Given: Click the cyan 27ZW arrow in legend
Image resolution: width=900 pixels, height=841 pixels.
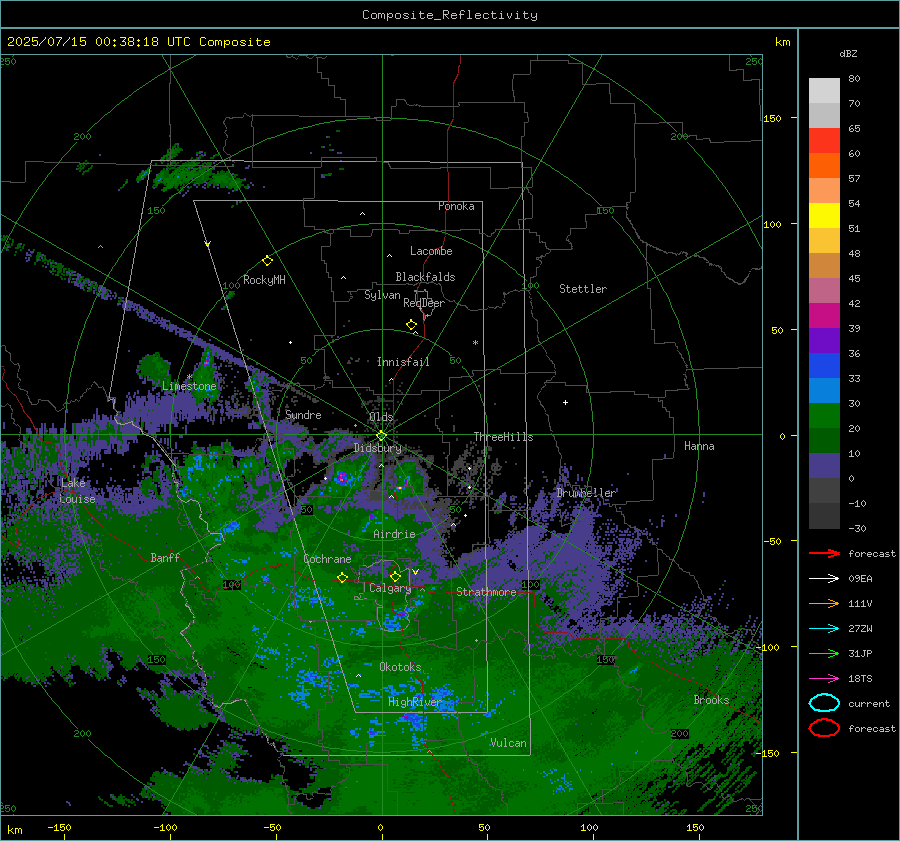Looking at the screenshot, I should [824, 629].
